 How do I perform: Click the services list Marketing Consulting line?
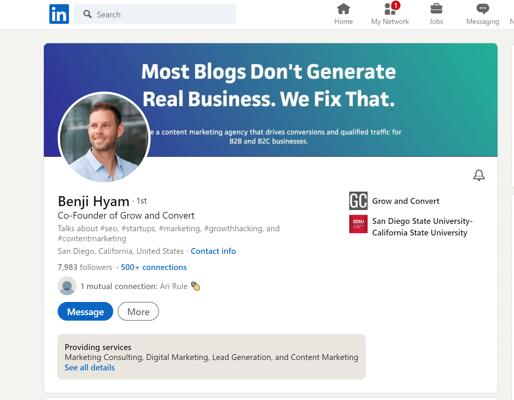tap(212, 357)
